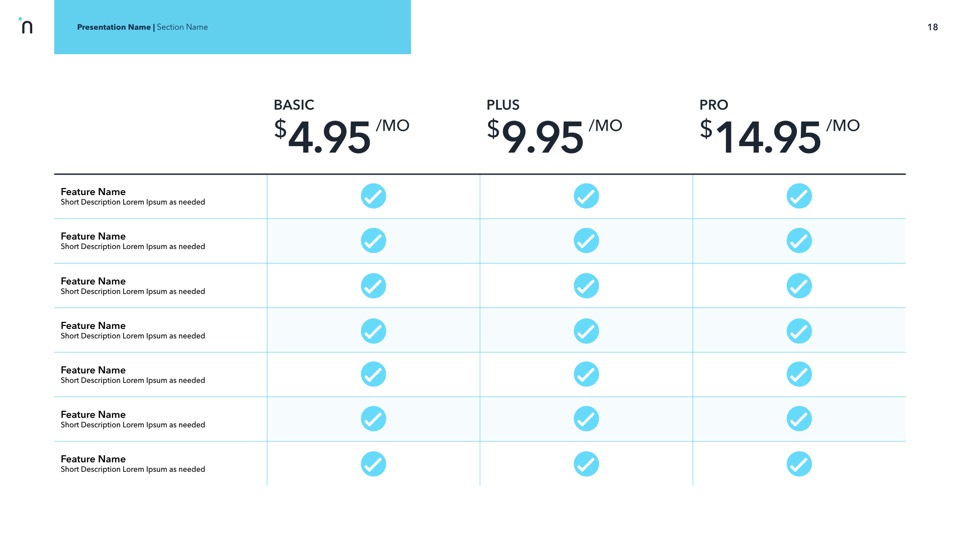The image size is (960, 540).
Task: Select the BASIC plan heading
Action: coord(294,105)
